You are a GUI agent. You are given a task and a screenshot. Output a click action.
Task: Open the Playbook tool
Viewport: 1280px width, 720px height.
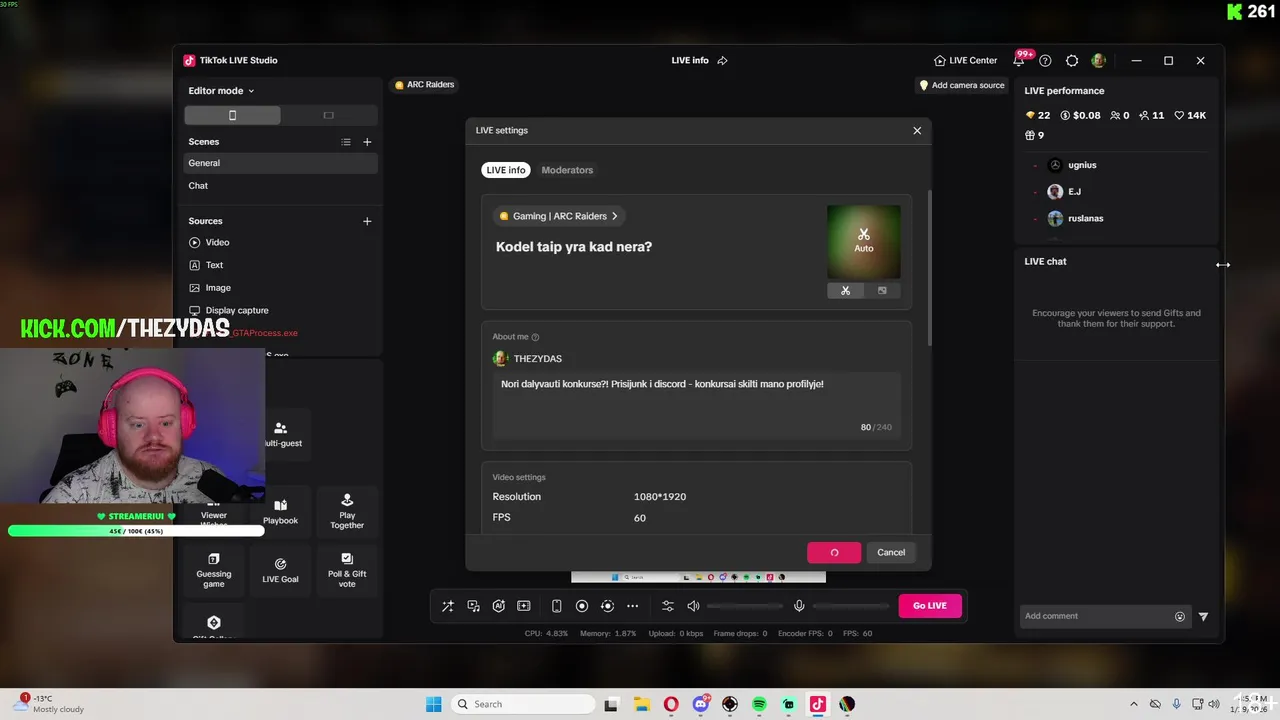tap(281, 511)
